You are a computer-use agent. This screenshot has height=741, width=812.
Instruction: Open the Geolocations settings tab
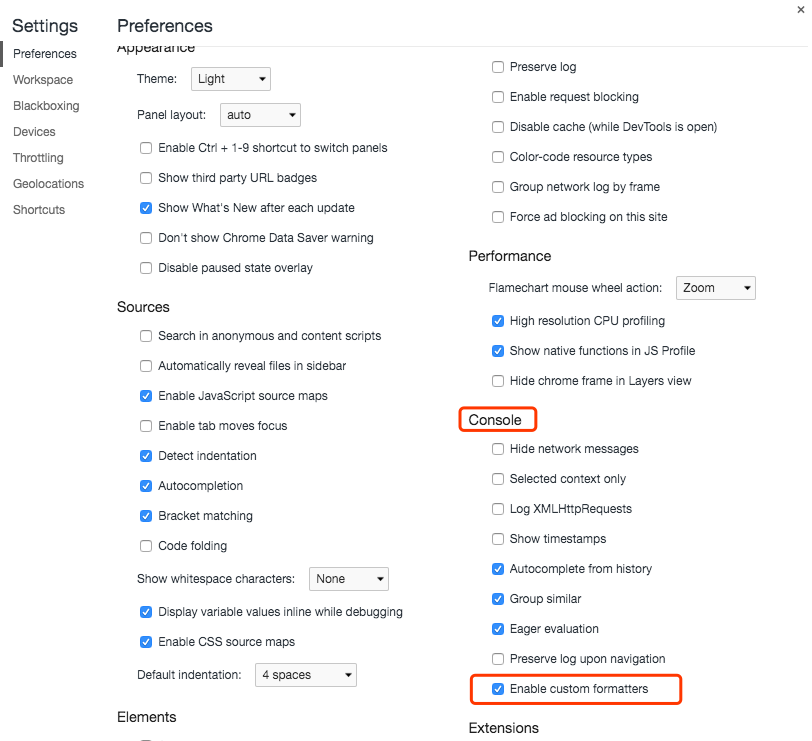49,184
